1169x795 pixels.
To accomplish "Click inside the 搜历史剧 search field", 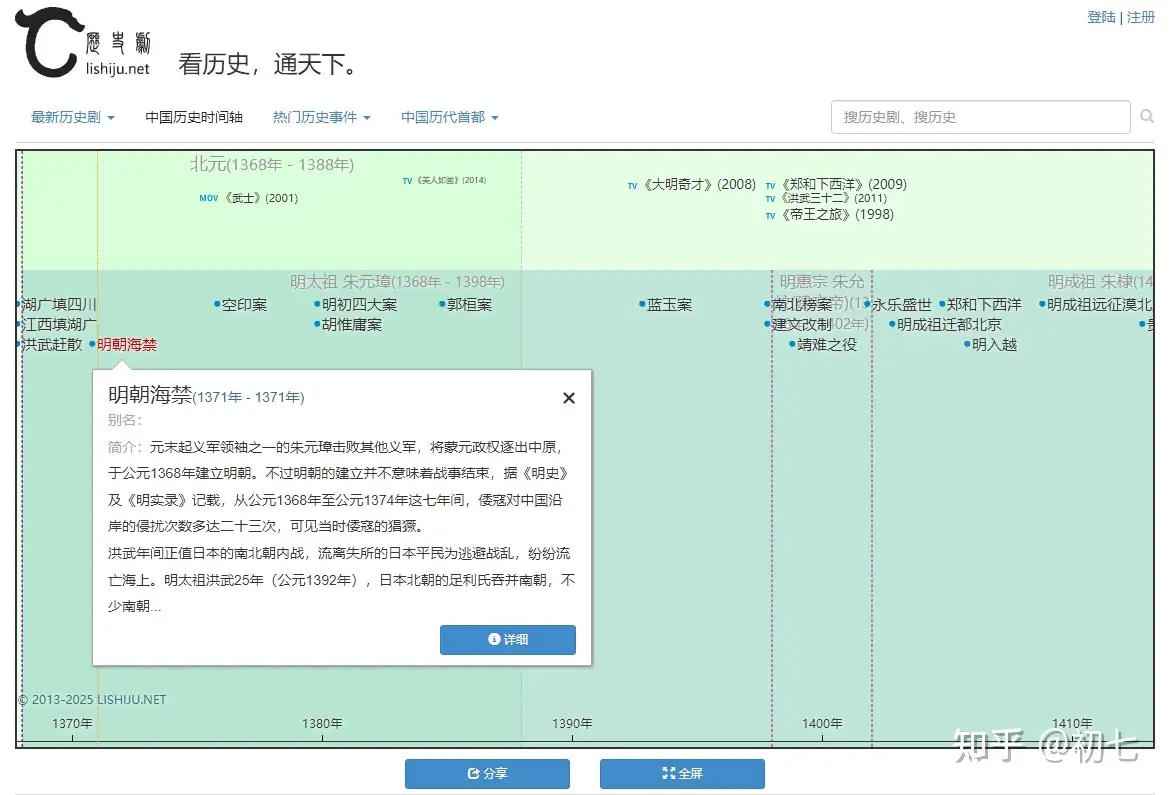I will click(x=980, y=117).
